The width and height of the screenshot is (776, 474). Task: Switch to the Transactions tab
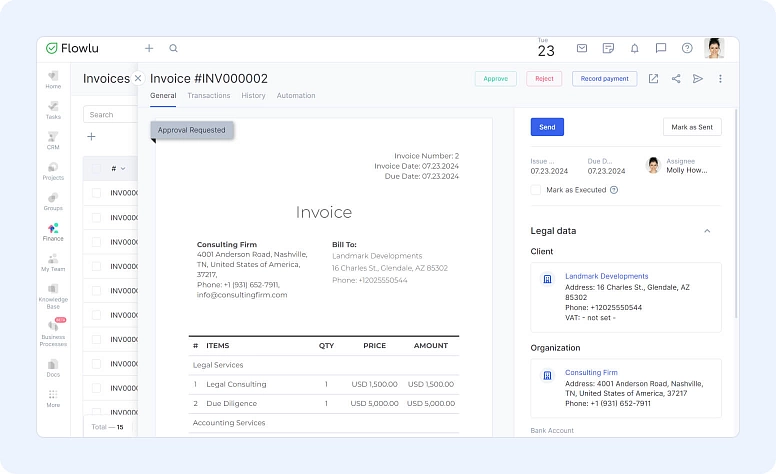[x=208, y=96]
